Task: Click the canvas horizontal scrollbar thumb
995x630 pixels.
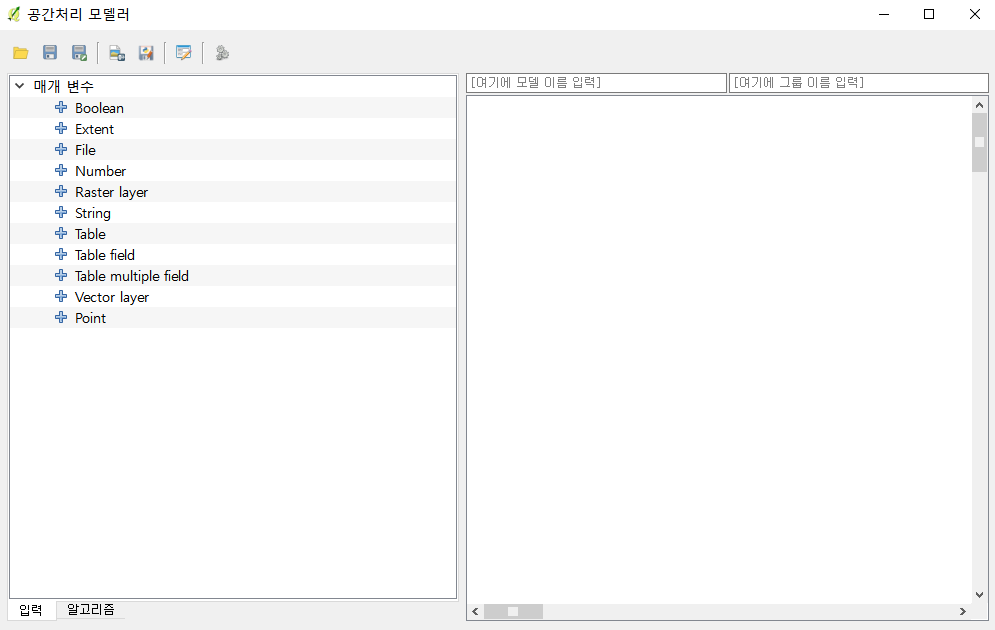Action: (x=513, y=611)
